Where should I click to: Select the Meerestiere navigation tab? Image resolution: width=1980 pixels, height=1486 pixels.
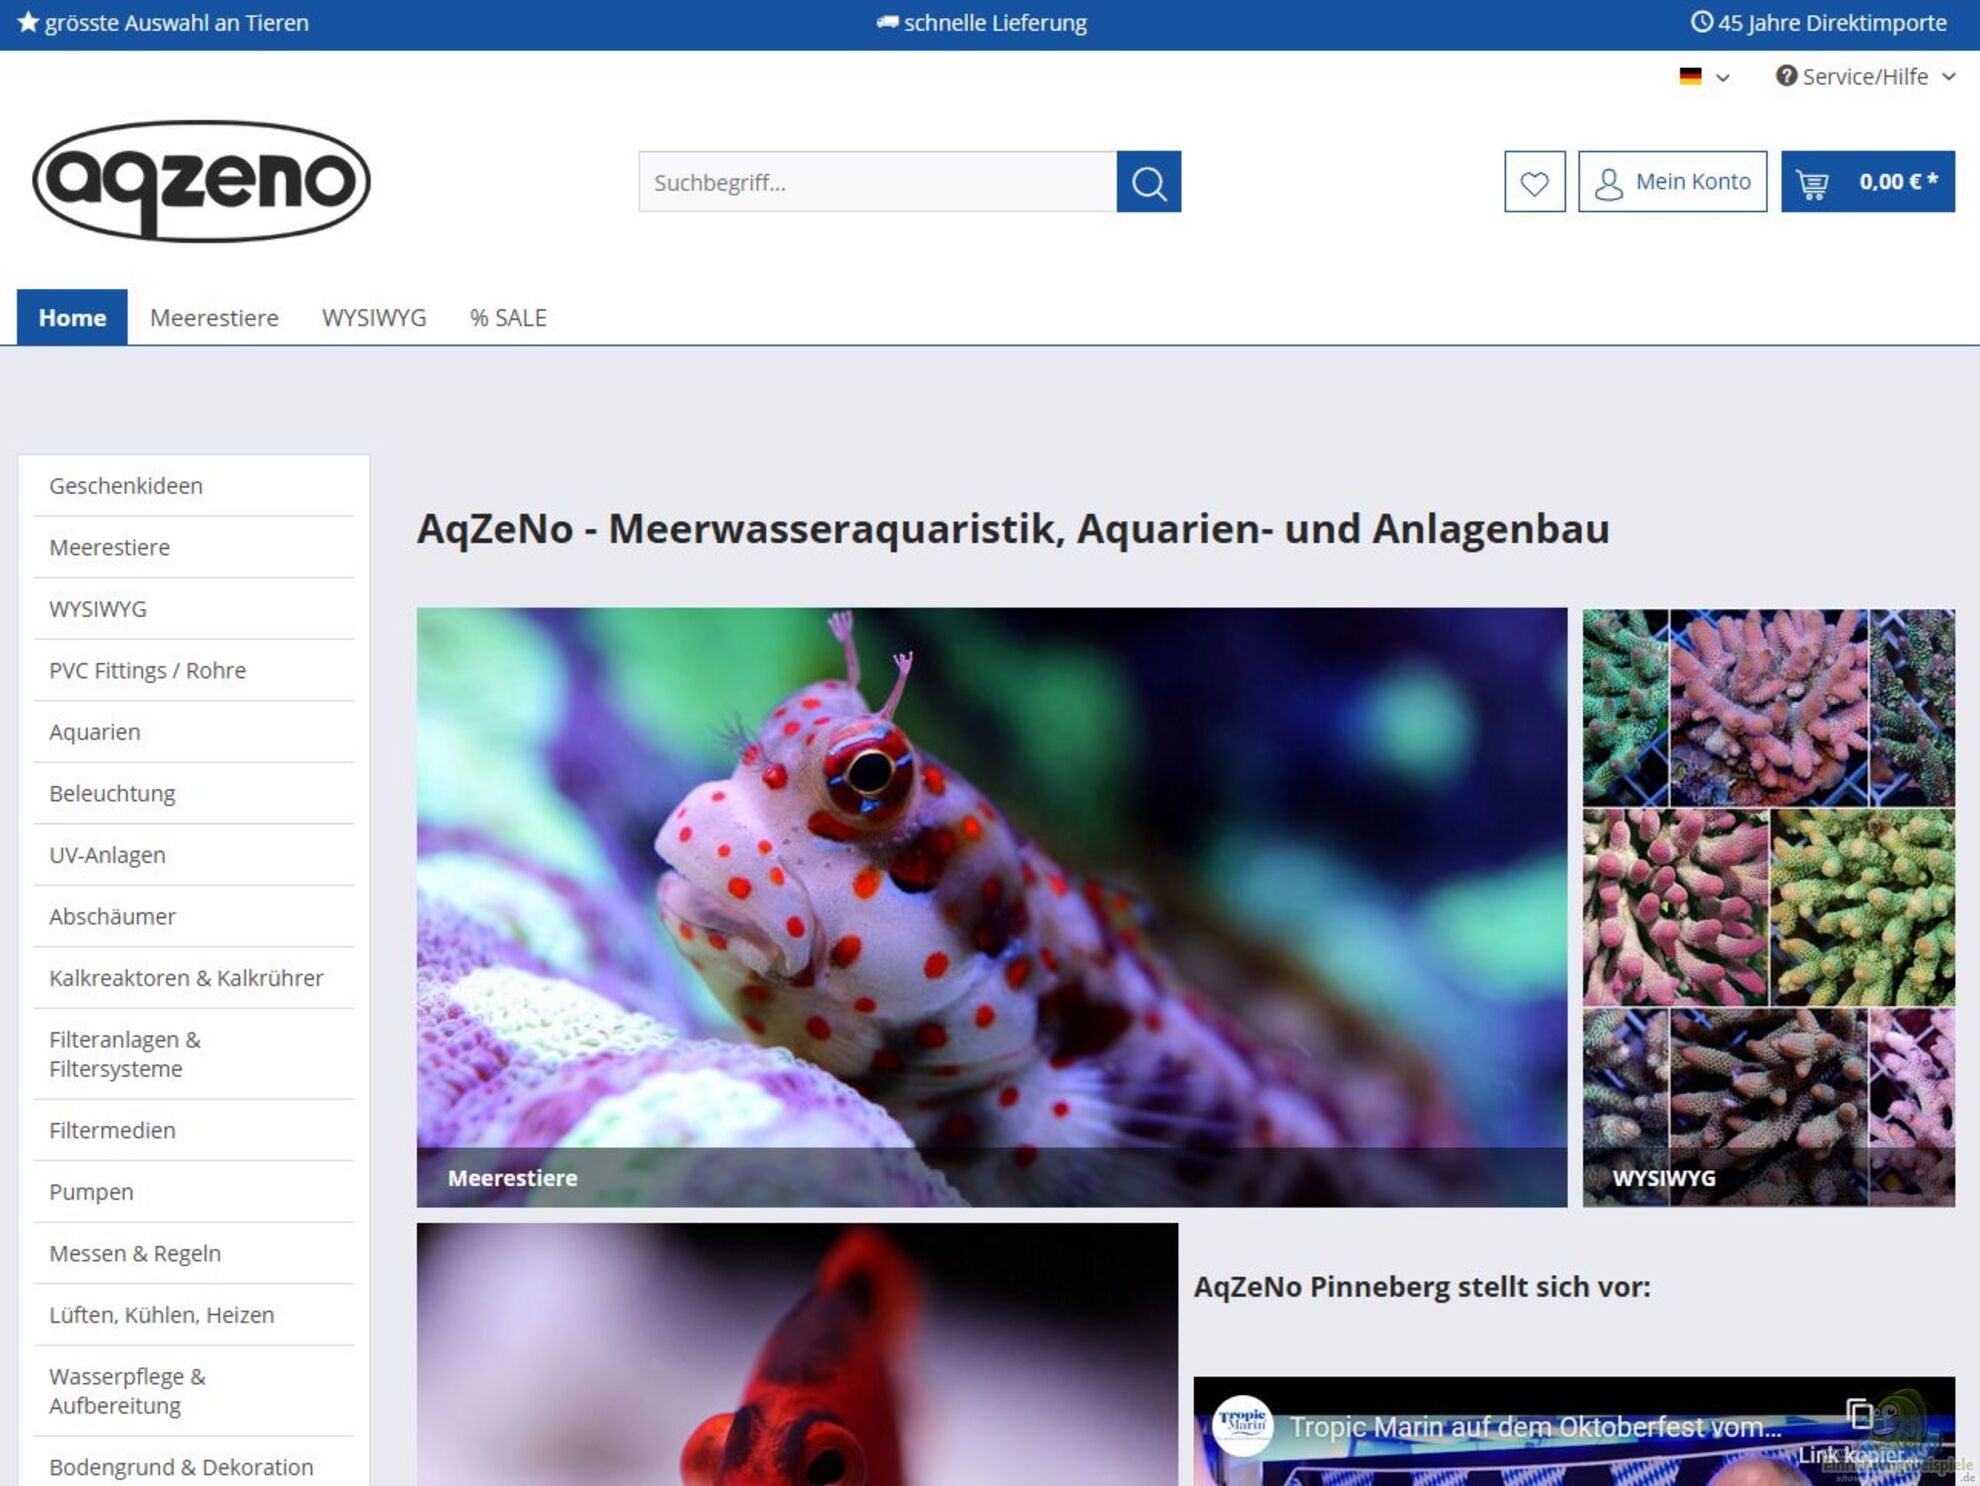214,318
